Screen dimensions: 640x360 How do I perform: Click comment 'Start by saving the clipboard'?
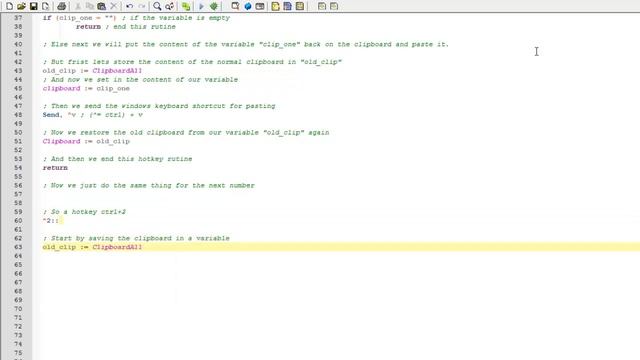[136, 238]
